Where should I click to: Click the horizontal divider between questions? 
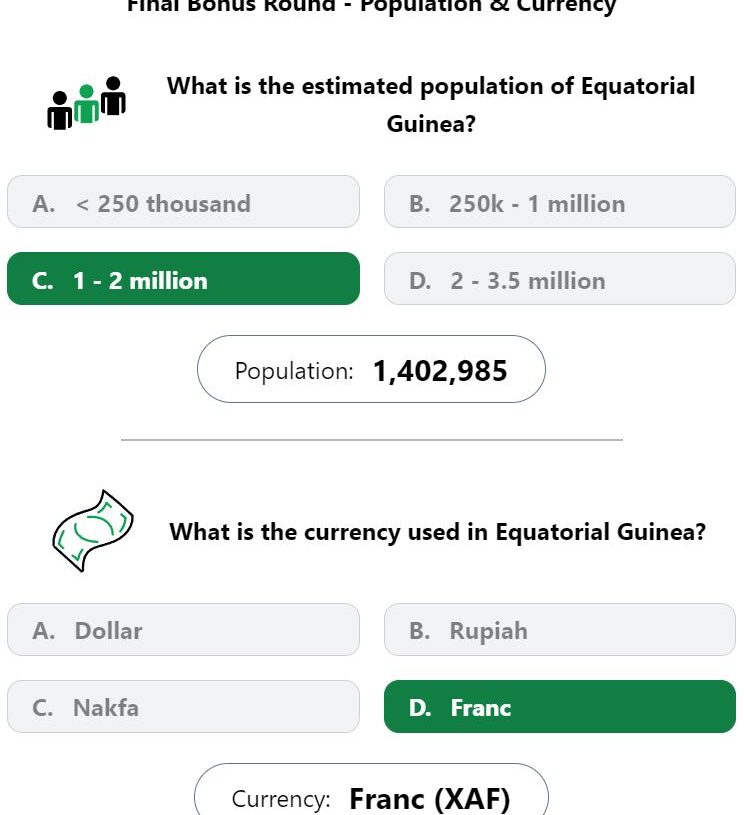tap(371, 440)
